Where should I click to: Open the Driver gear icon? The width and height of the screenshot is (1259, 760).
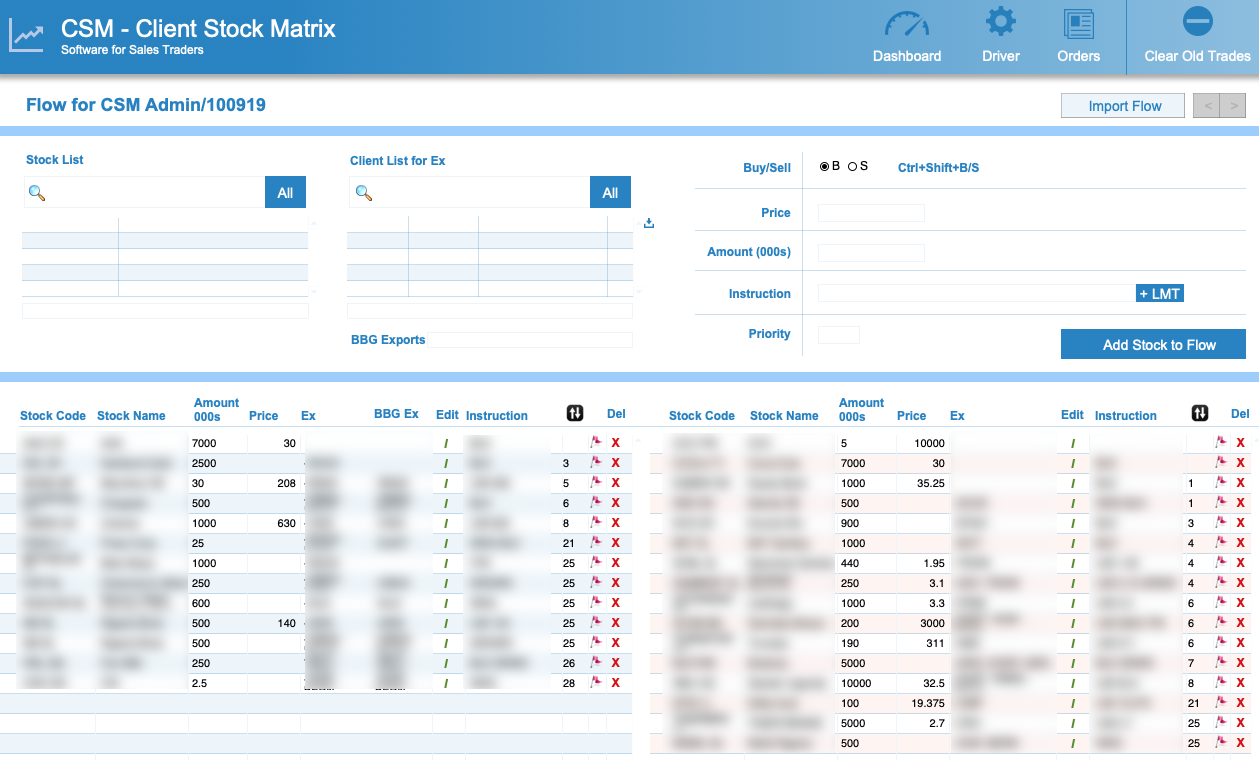click(1000, 23)
